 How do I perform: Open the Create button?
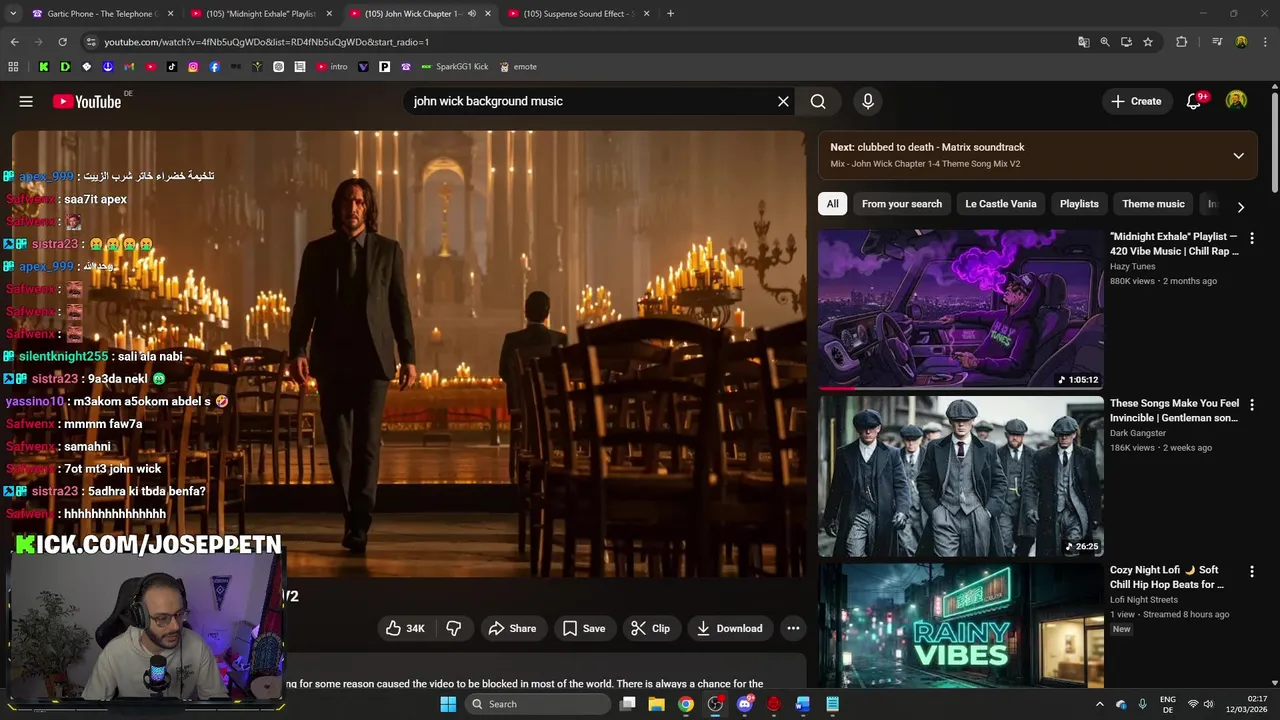tap(1137, 101)
